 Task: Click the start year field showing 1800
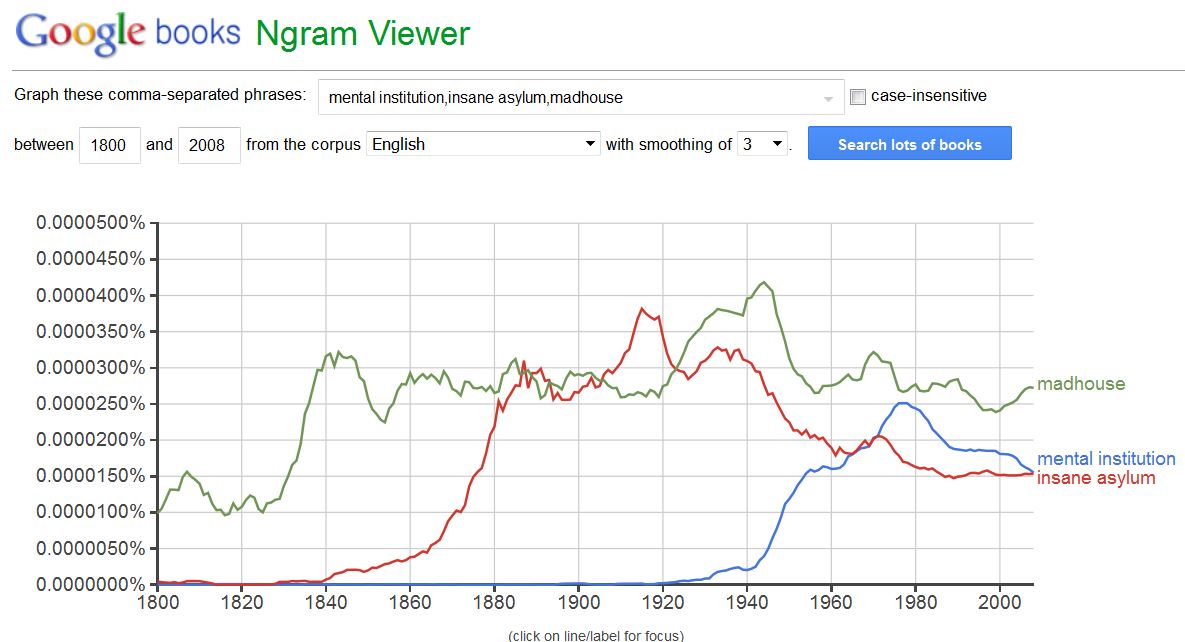(110, 144)
